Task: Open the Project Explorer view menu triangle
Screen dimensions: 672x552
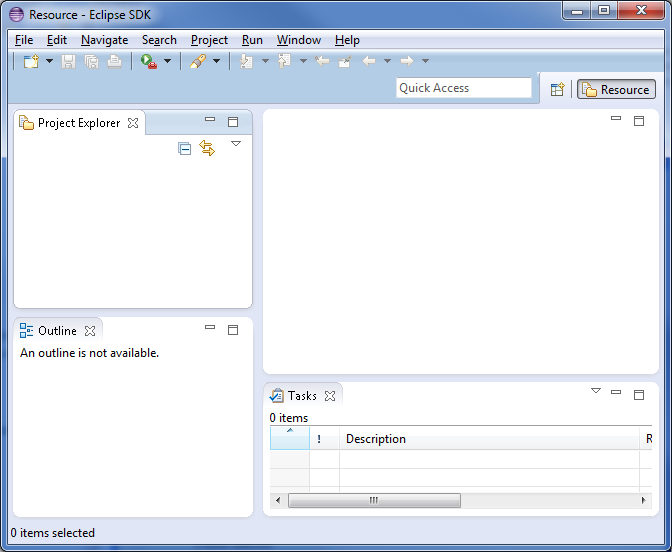Action: click(236, 144)
